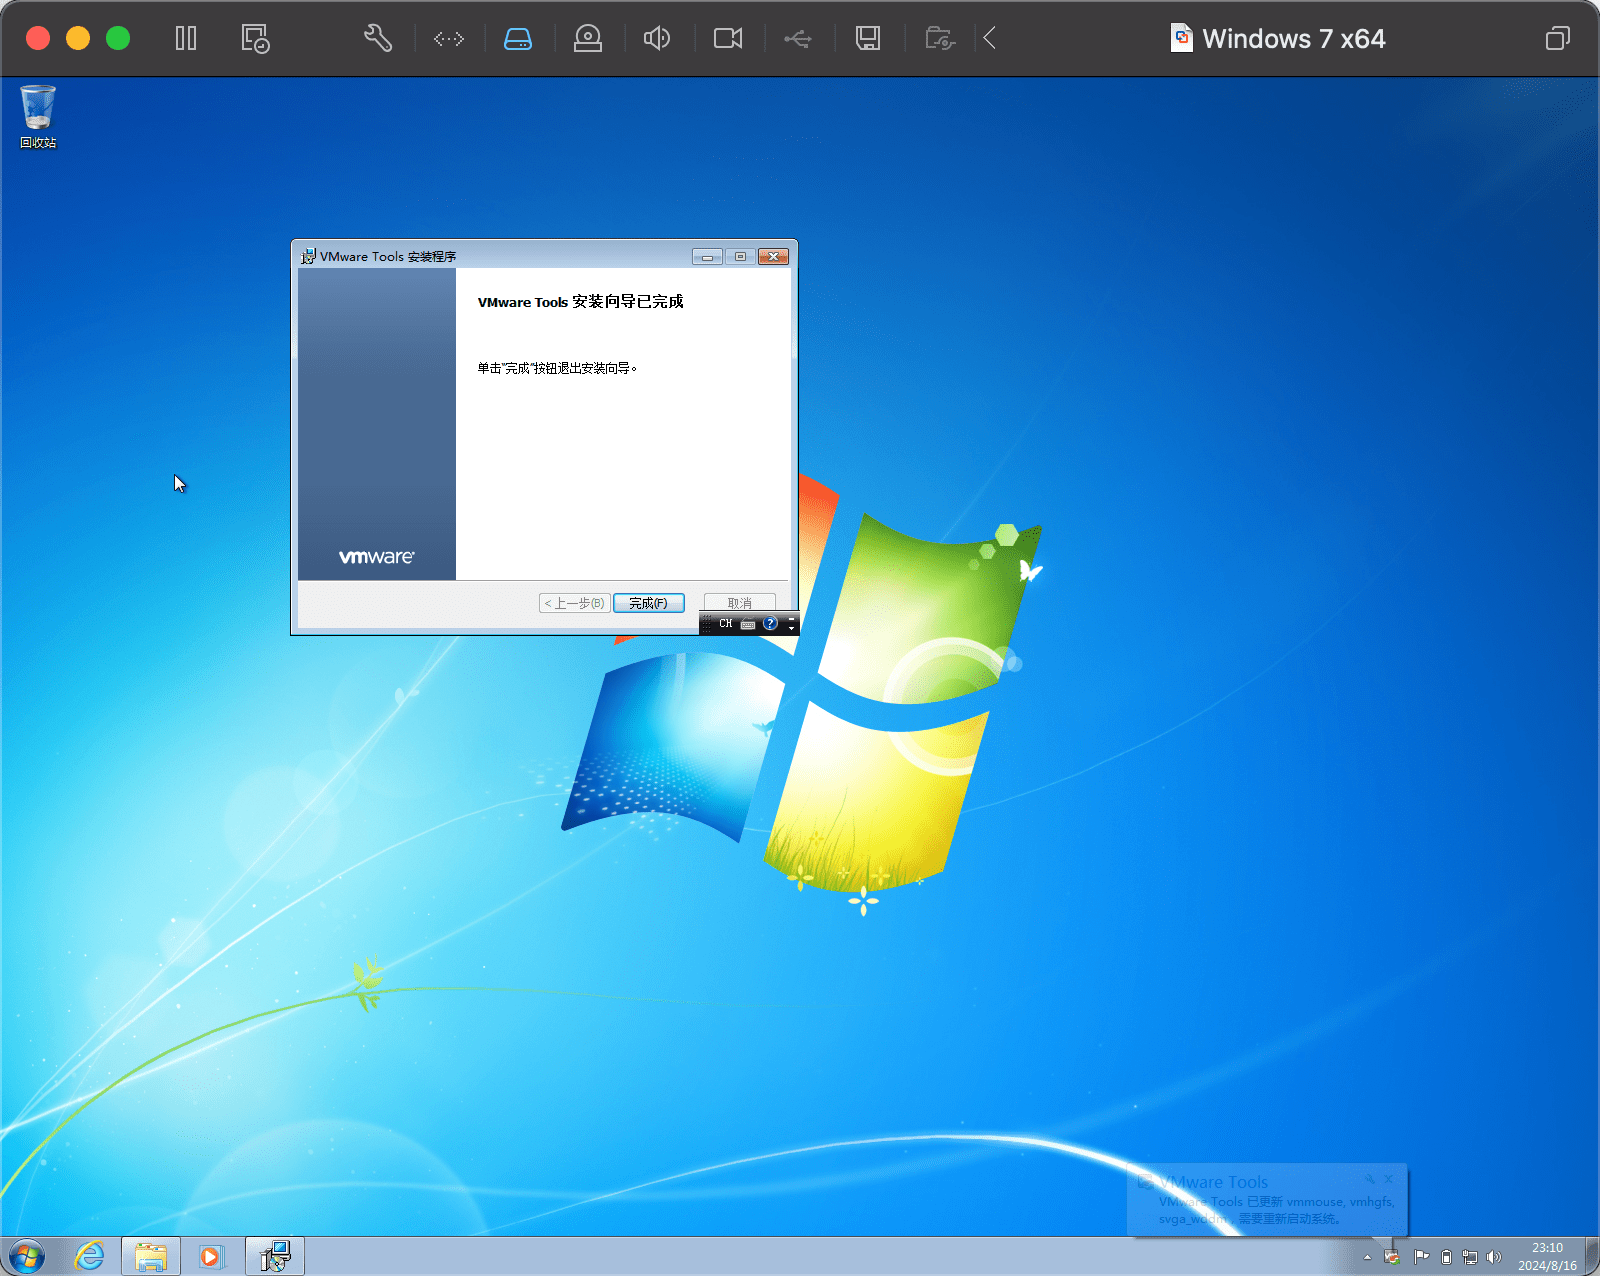Image resolution: width=1600 pixels, height=1276 pixels.
Task: Click the hard disk icon in toolbar
Action: [518, 39]
